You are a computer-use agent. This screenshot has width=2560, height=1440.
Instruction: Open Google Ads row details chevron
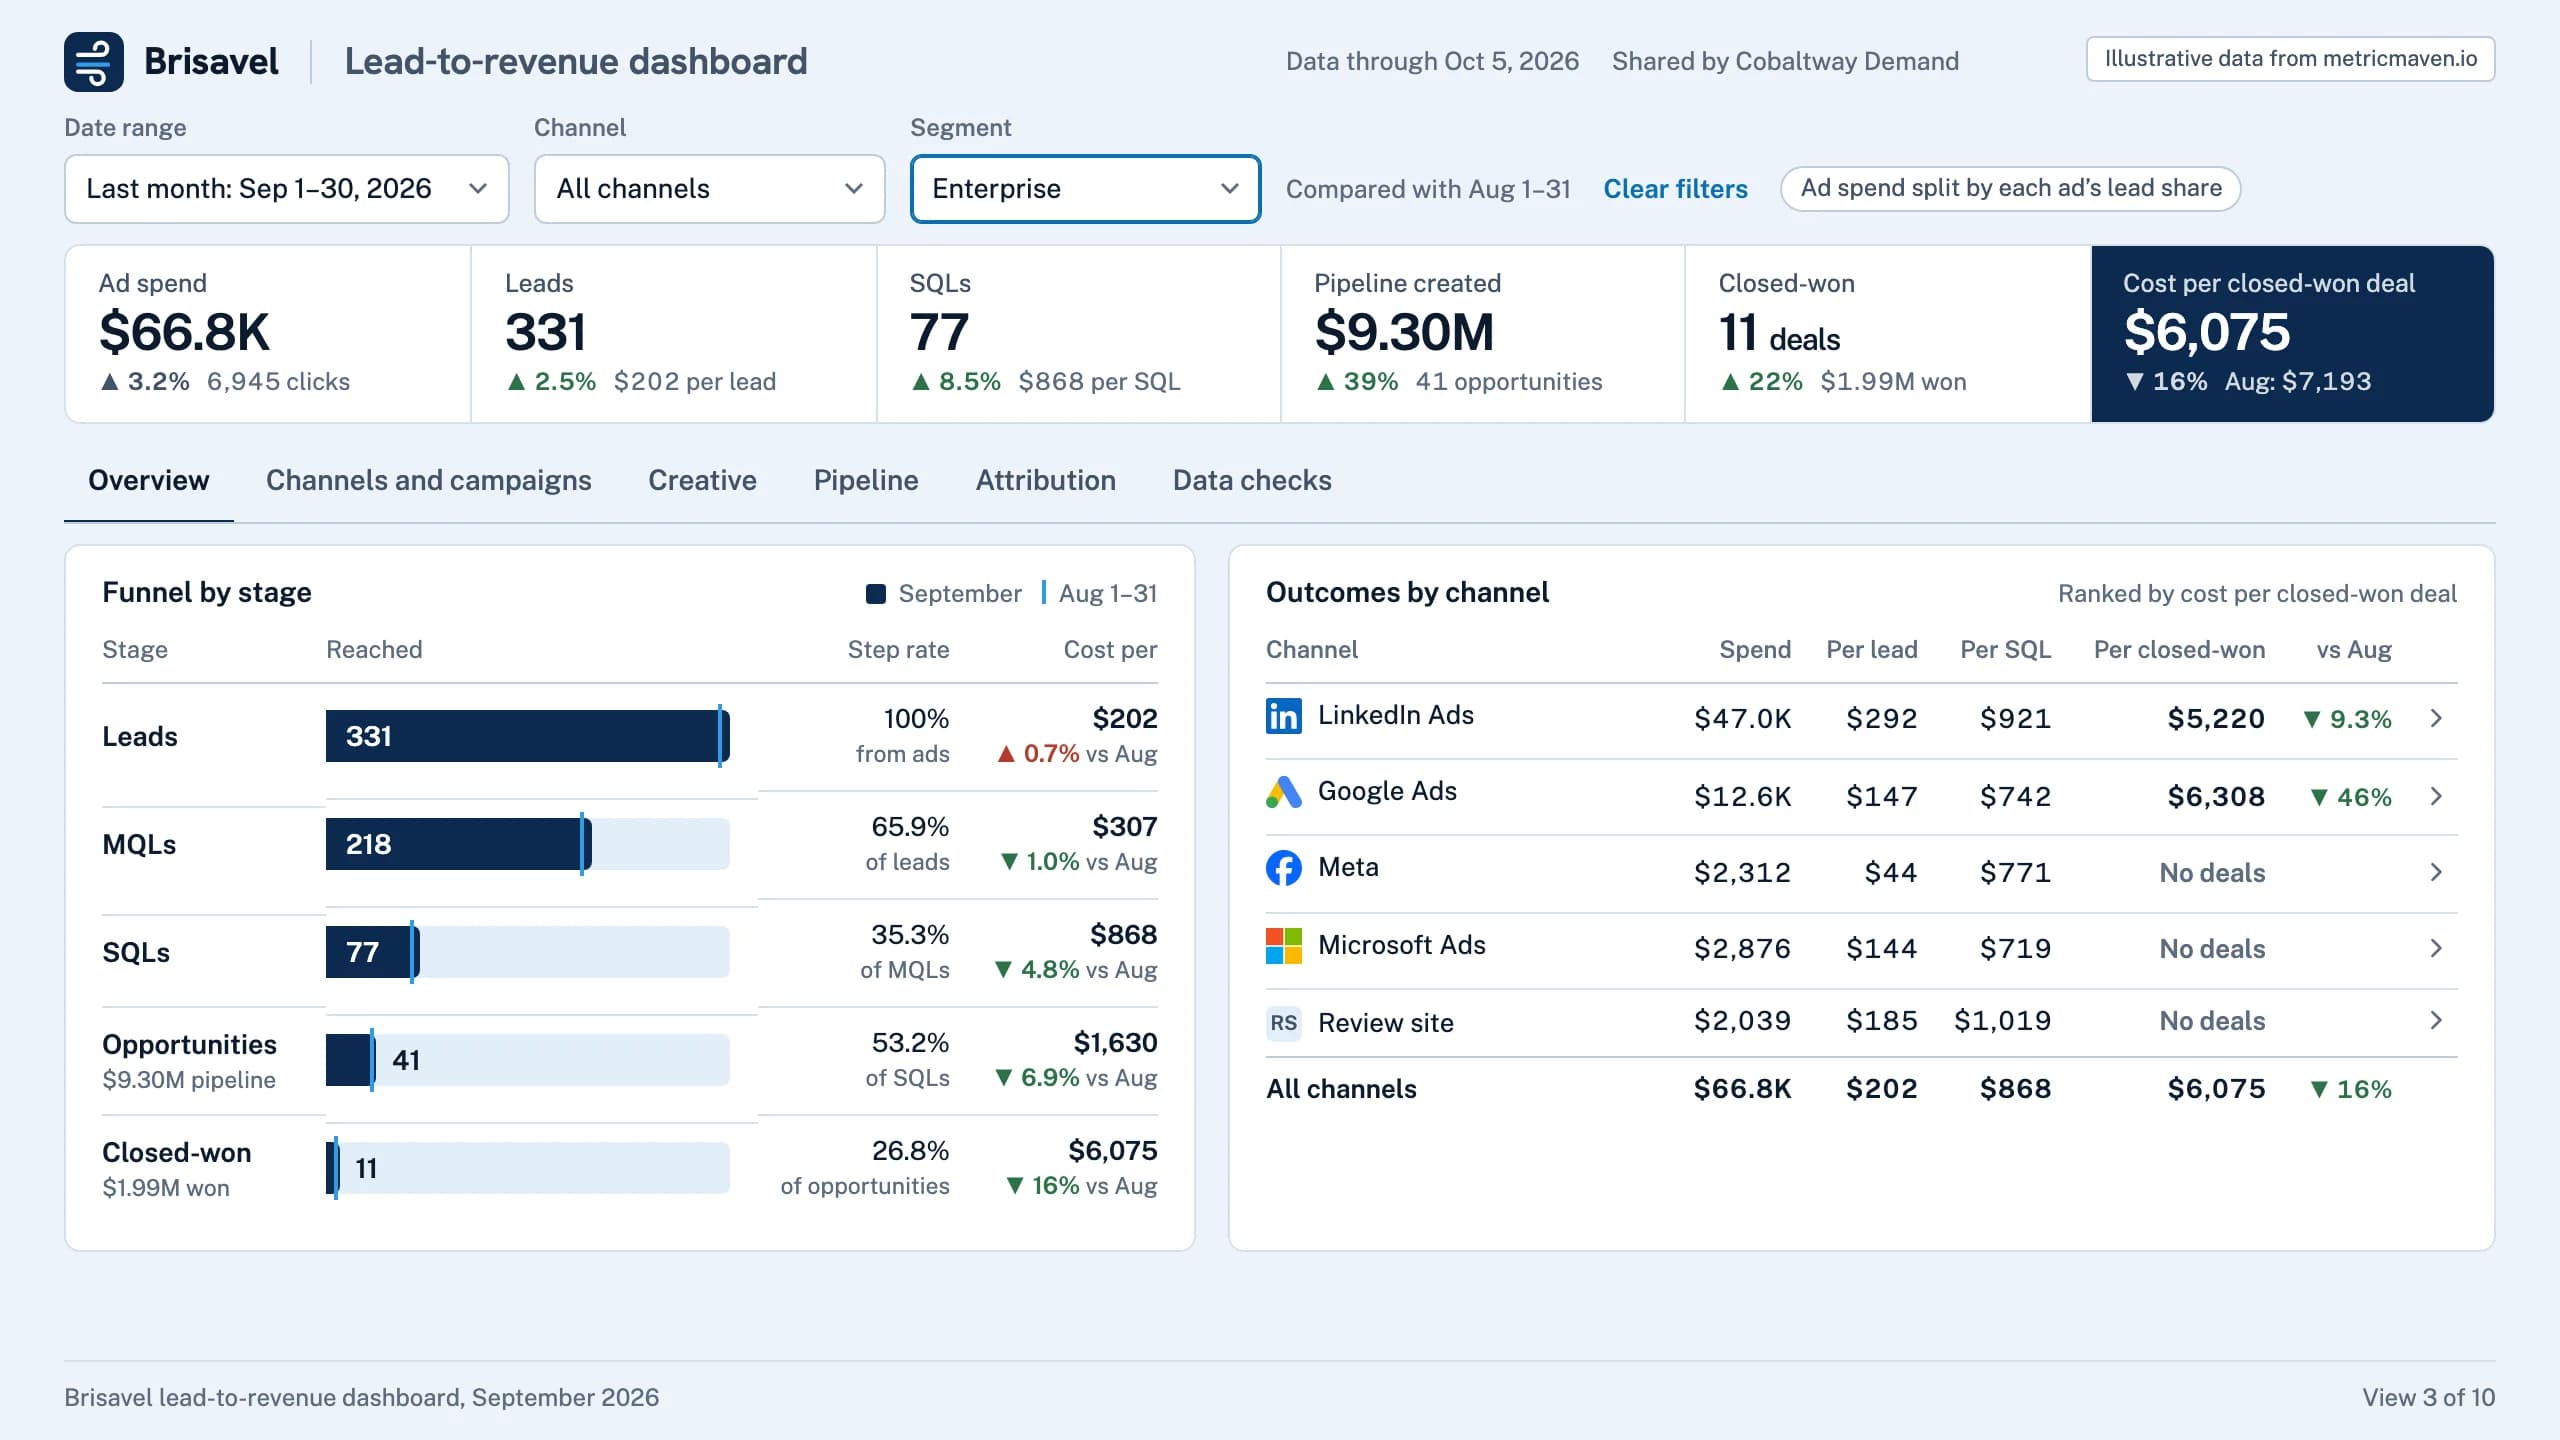[2436, 796]
